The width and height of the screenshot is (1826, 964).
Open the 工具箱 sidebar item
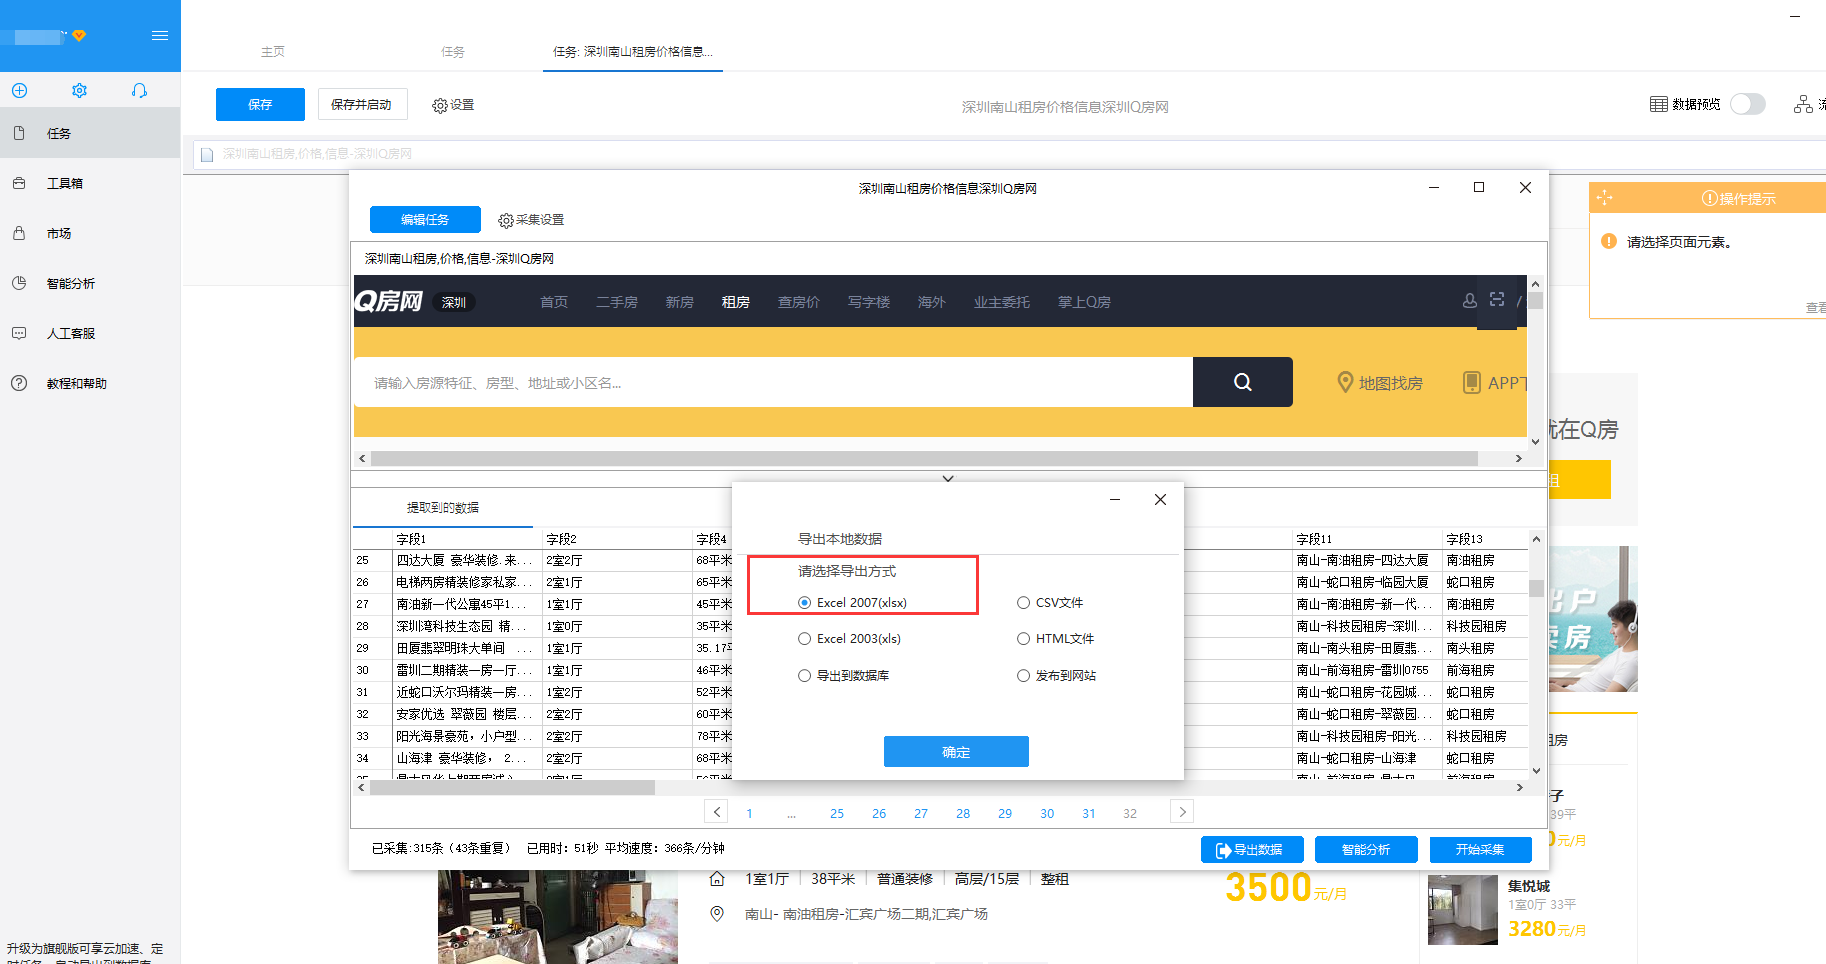(x=90, y=183)
